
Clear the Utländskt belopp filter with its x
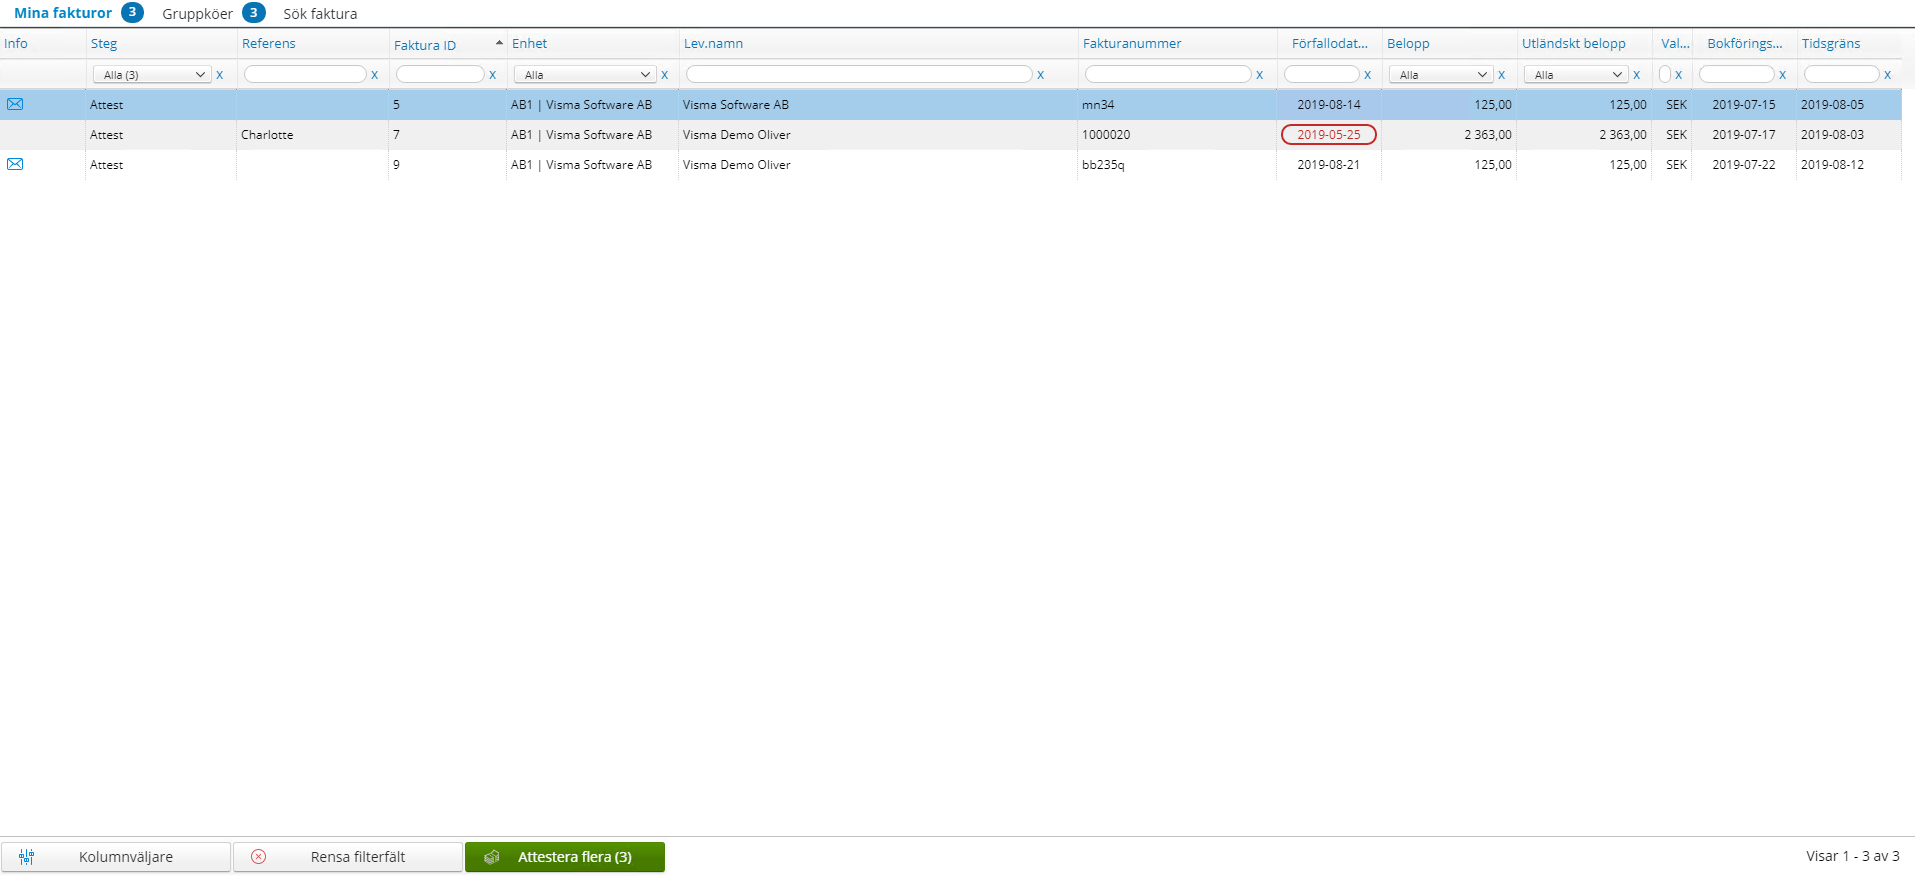pyautogui.click(x=1636, y=75)
